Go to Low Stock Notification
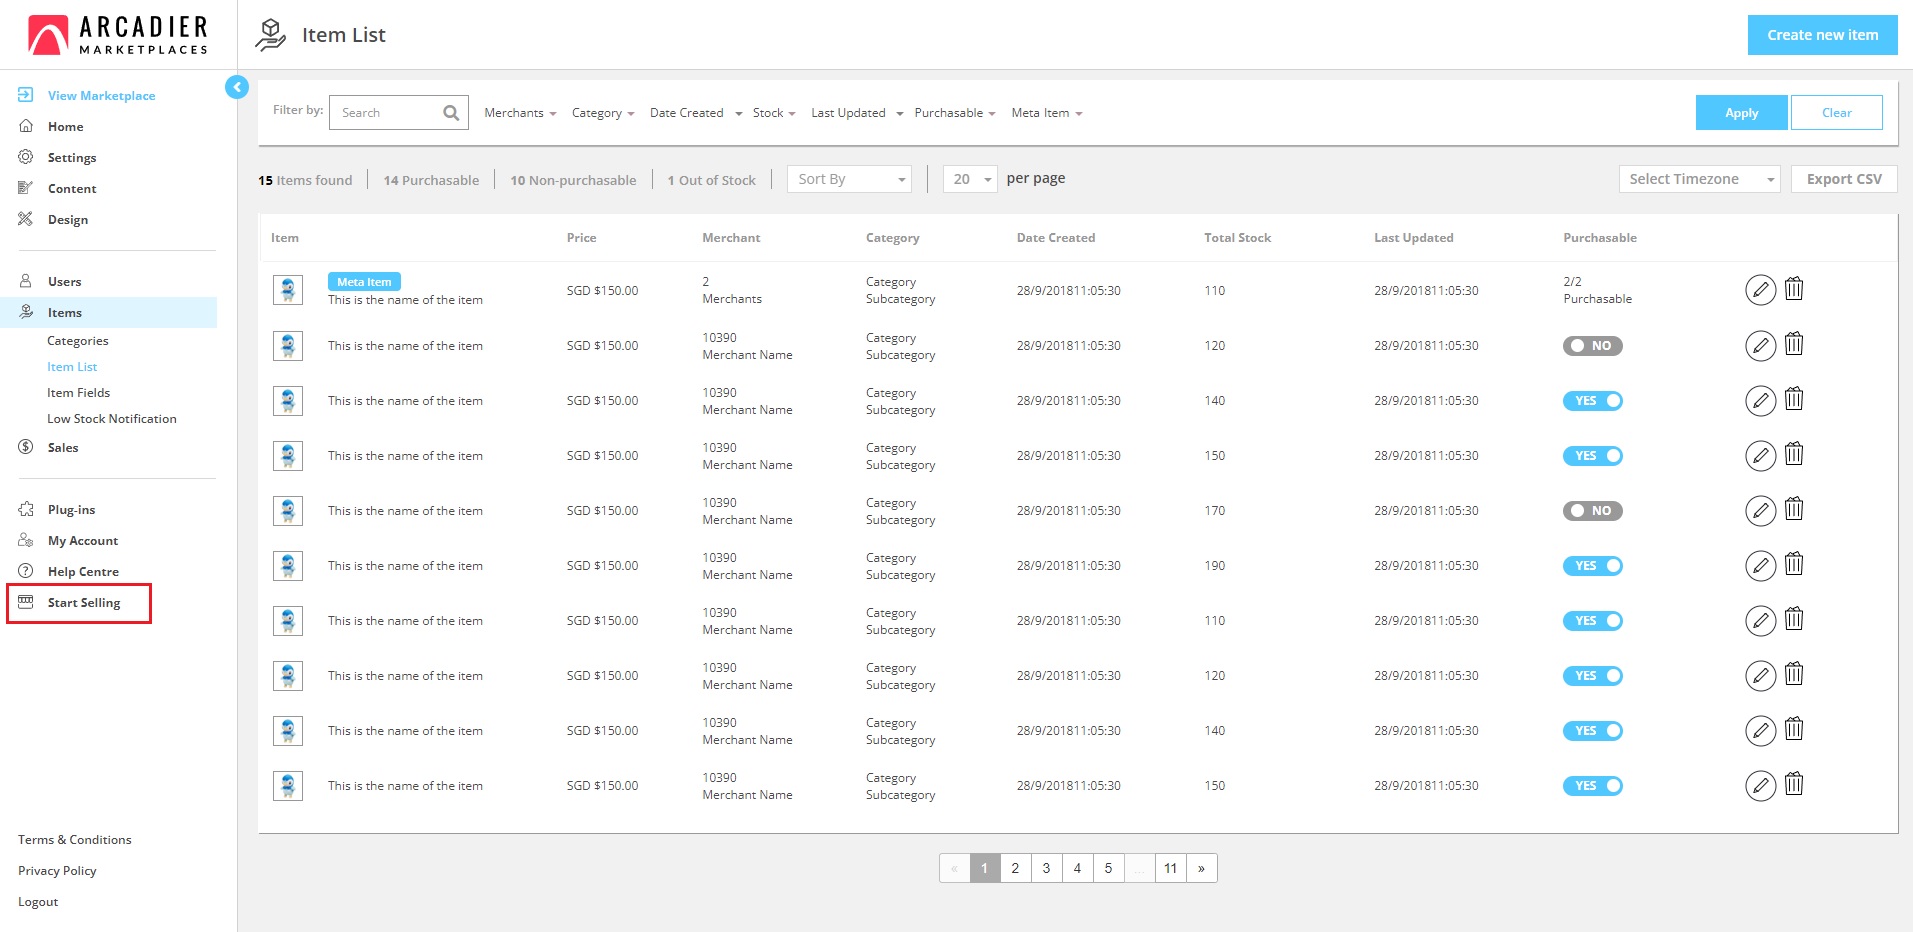This screenshot has height=932, width=1913. pos(111,419)
